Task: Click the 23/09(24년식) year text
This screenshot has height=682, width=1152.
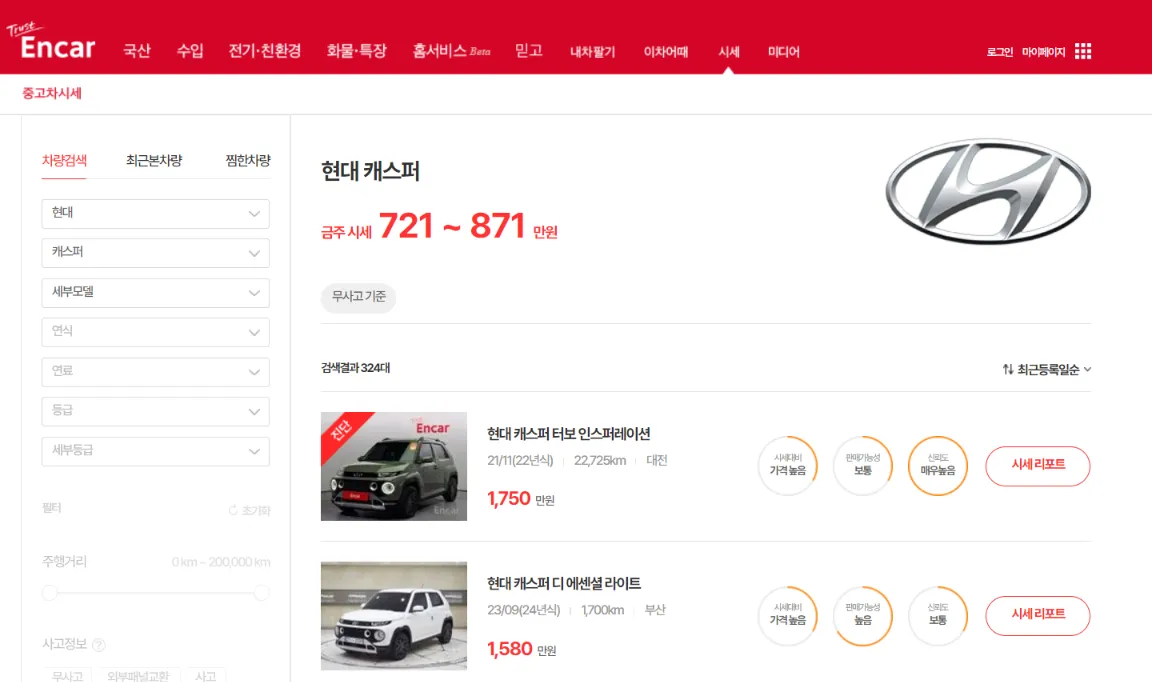Action: coord(524,610)
